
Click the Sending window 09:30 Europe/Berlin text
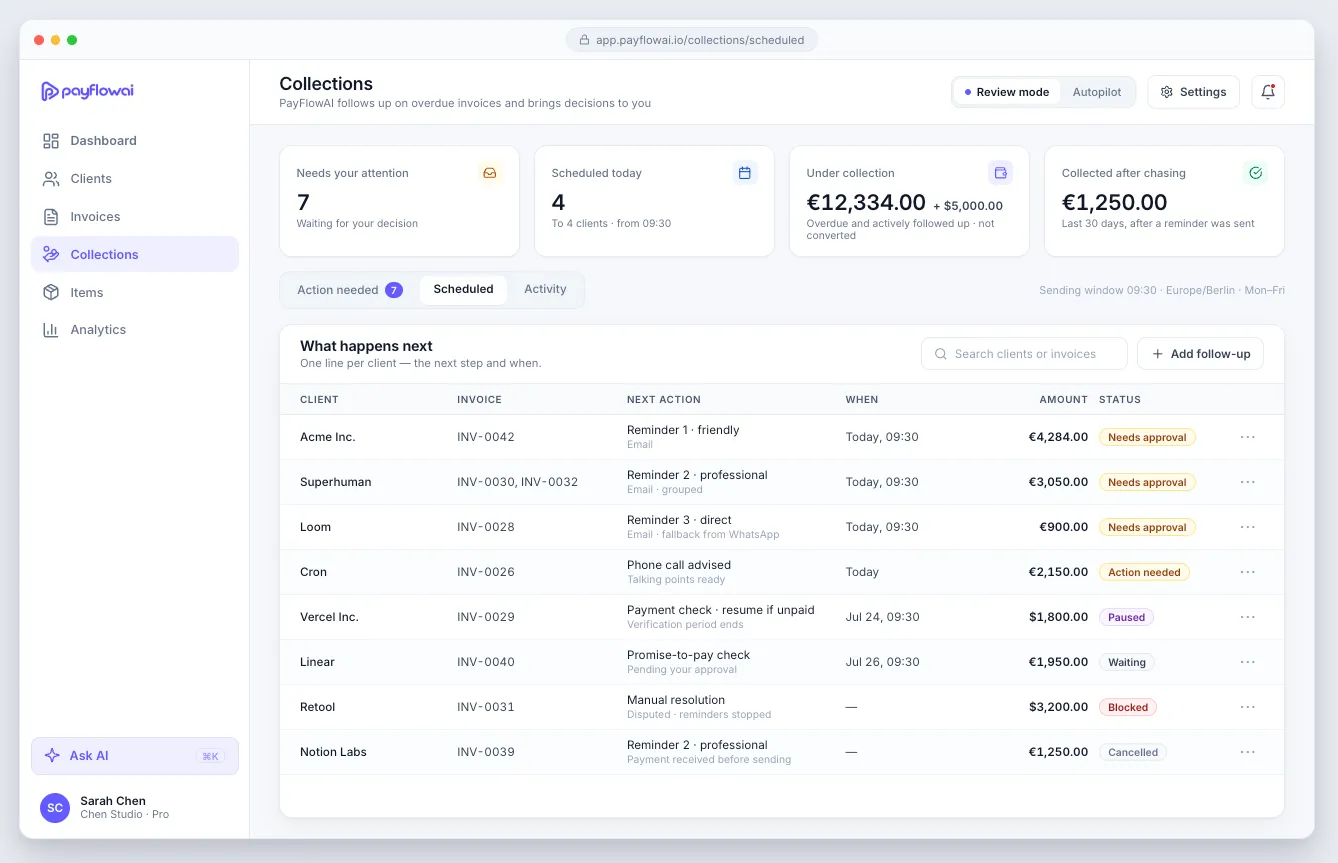[1162, 291]
